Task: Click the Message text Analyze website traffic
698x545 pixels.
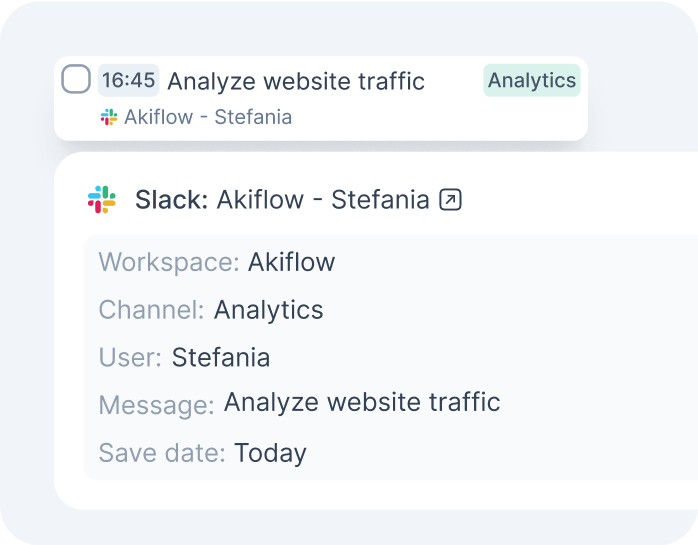Action: [x=362, y=402]
